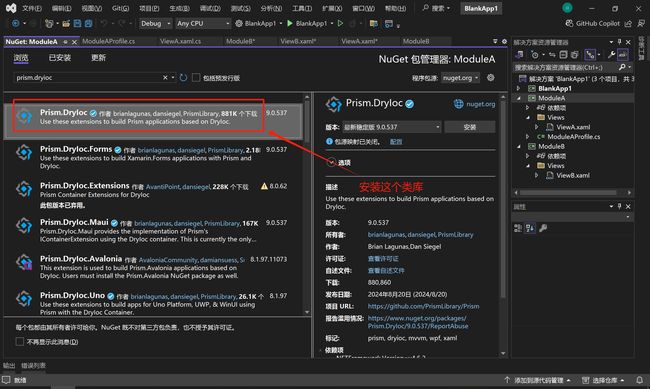This screenshot has width=650, height=389.
Task: Expand the options section in package details
Action: tap(331, 162)
